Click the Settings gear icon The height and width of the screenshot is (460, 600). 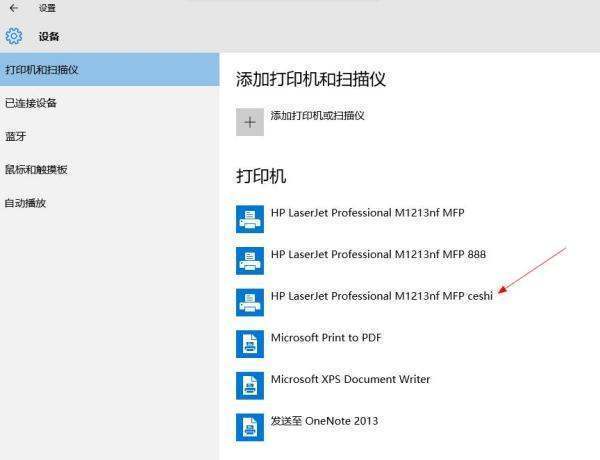[x=14, y=36]
